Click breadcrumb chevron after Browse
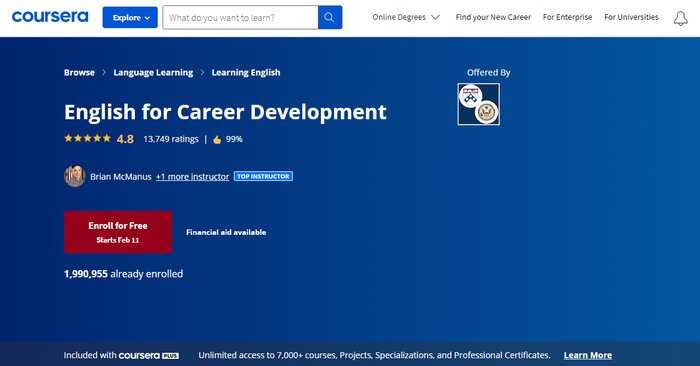The width and height of the screenshot is (700, 366). pos(104,72)
